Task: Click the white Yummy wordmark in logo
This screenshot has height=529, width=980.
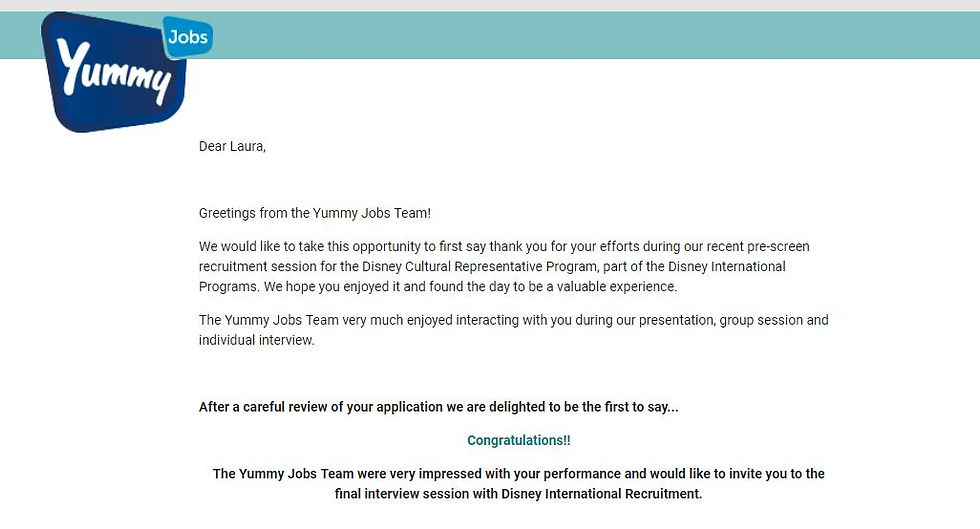Action: [114, 71]
